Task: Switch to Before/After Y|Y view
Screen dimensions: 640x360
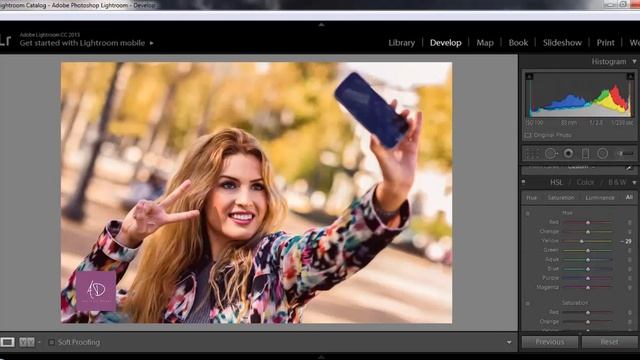Action: 27,342
